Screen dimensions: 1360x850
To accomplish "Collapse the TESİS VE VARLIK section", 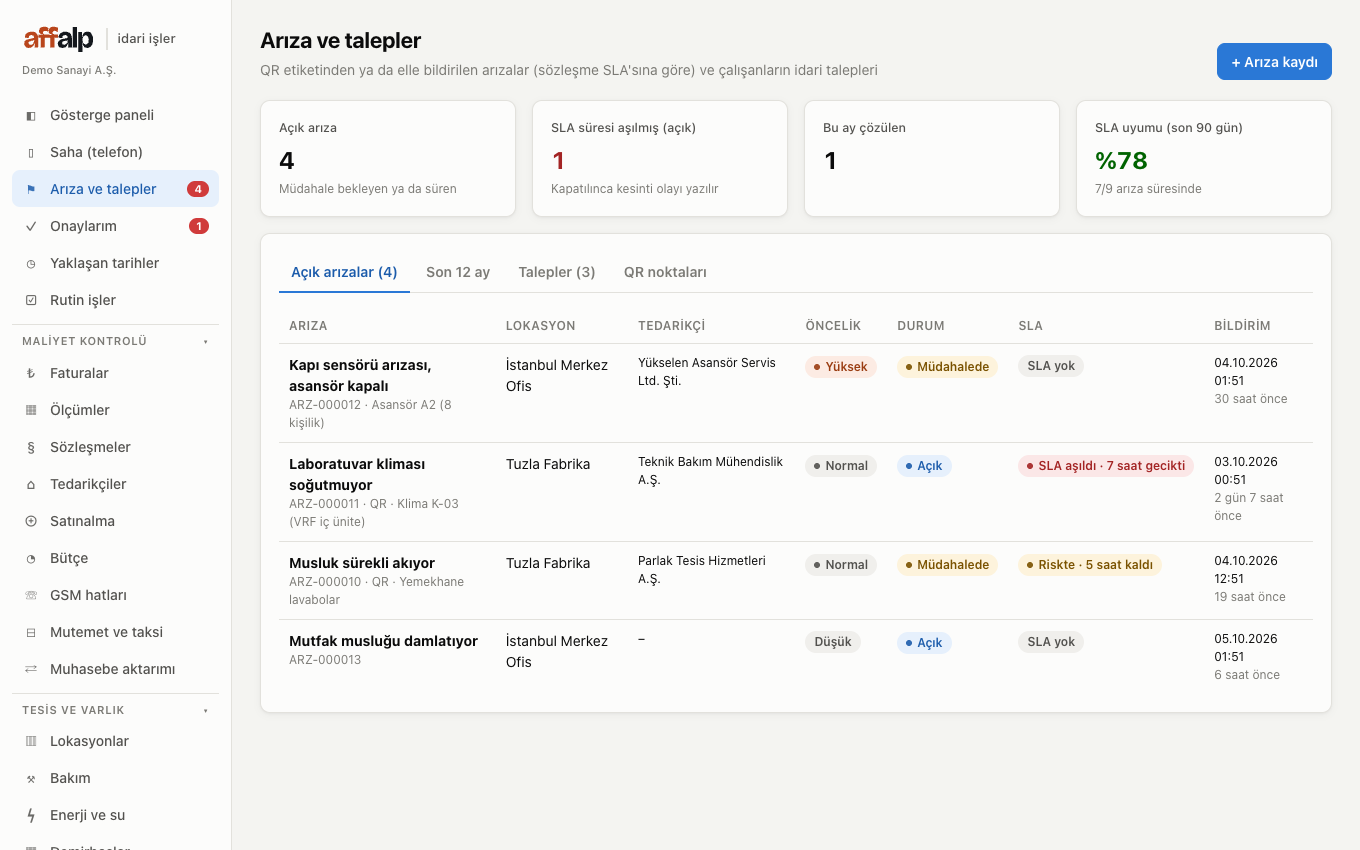I will pos(115,710).
